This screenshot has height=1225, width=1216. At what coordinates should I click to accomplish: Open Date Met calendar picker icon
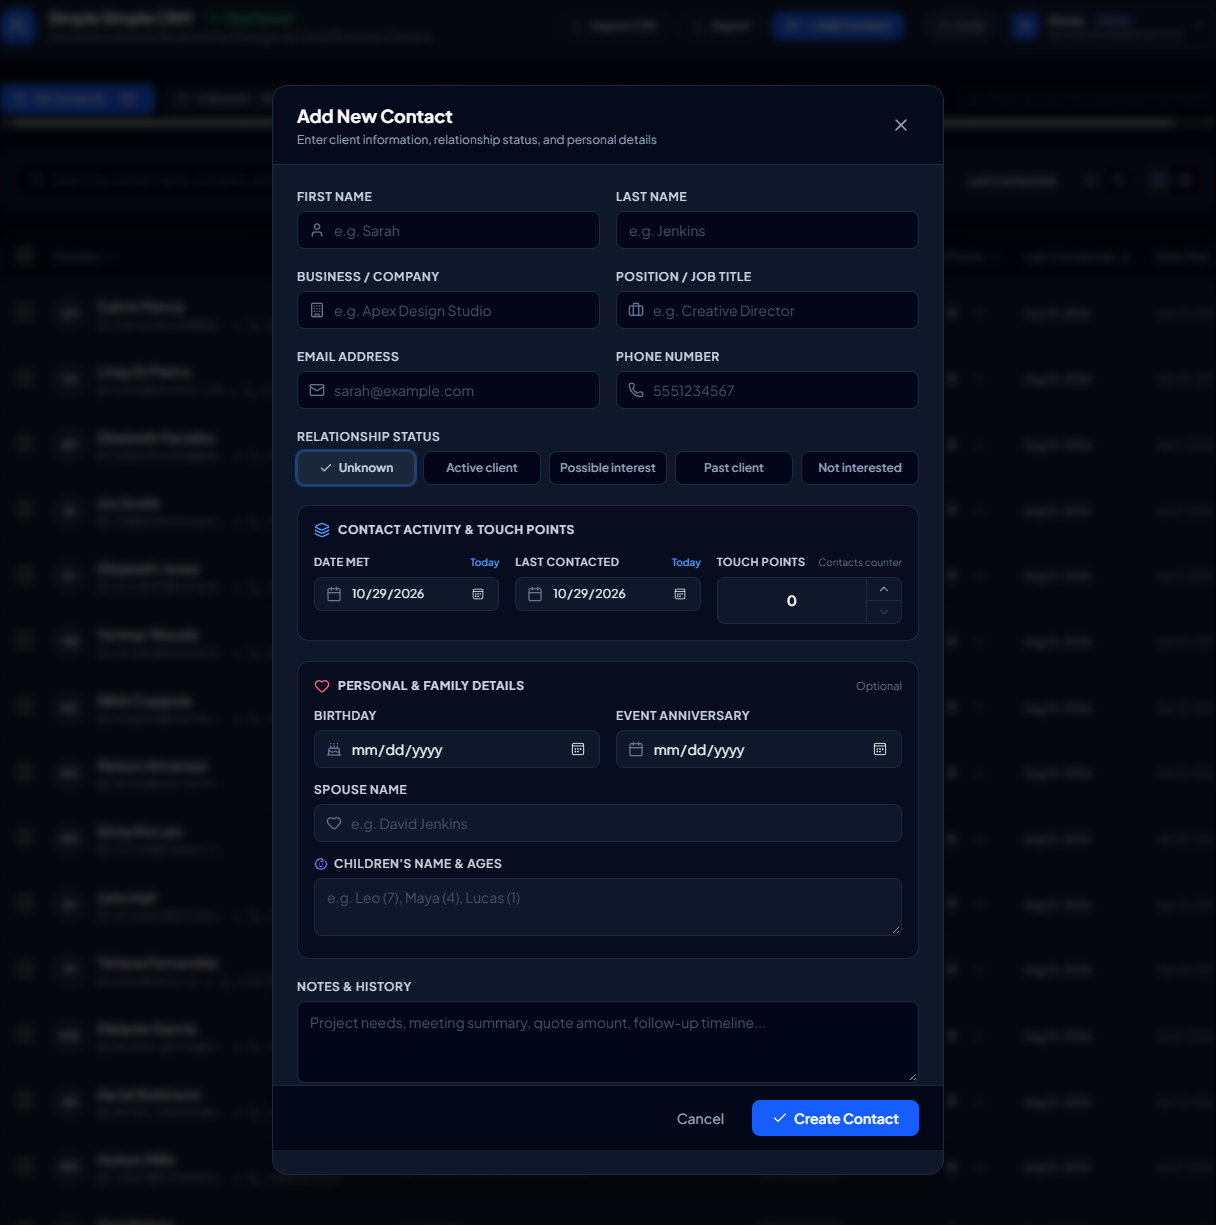coord(478,594)
